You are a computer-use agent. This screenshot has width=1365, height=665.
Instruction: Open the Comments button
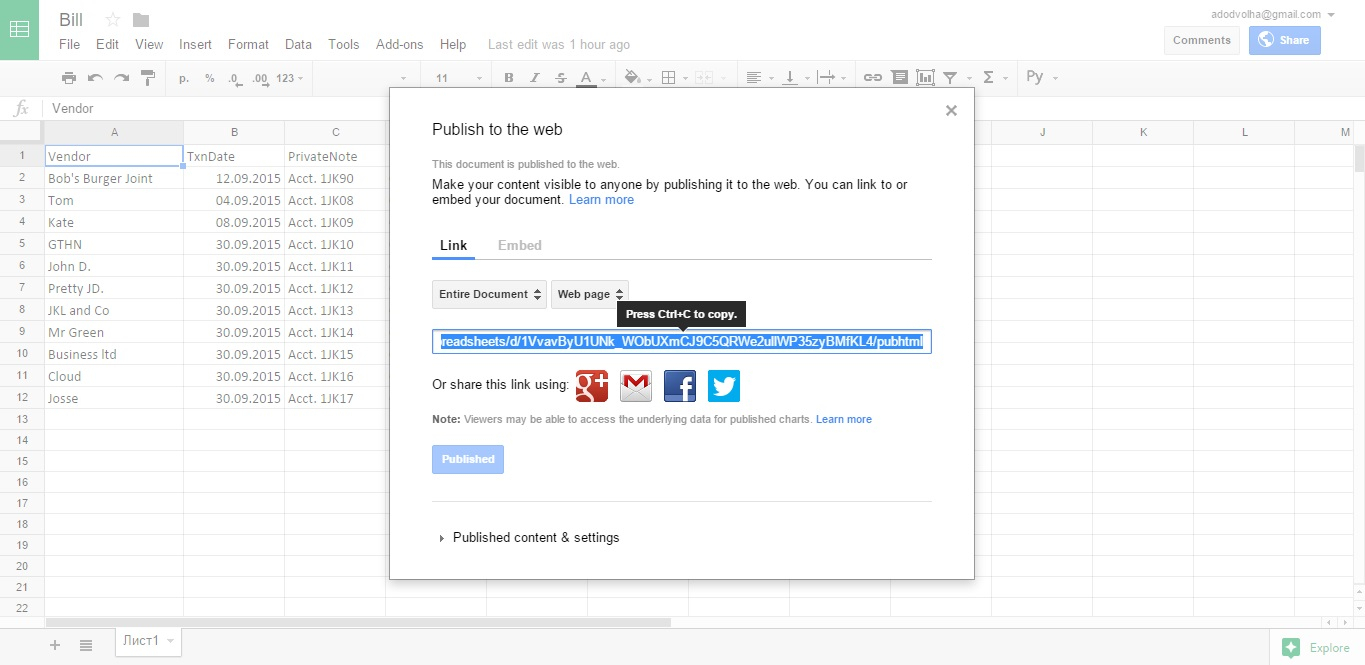[x=1201, y=40]
